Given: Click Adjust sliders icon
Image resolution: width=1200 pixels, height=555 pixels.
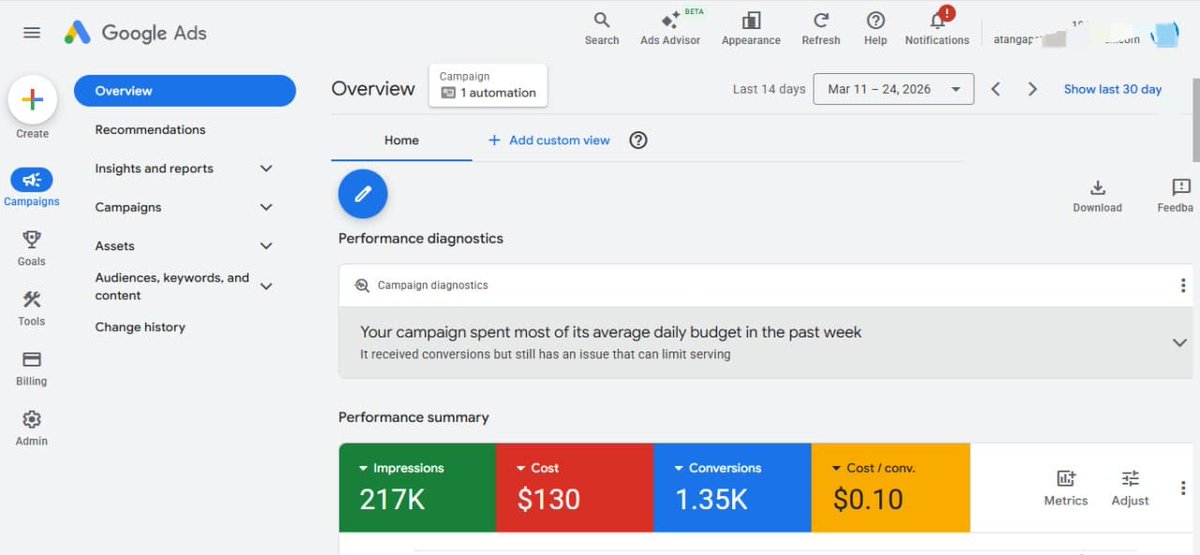Looking at the screenshot, I should click(x=1130, y=488).
